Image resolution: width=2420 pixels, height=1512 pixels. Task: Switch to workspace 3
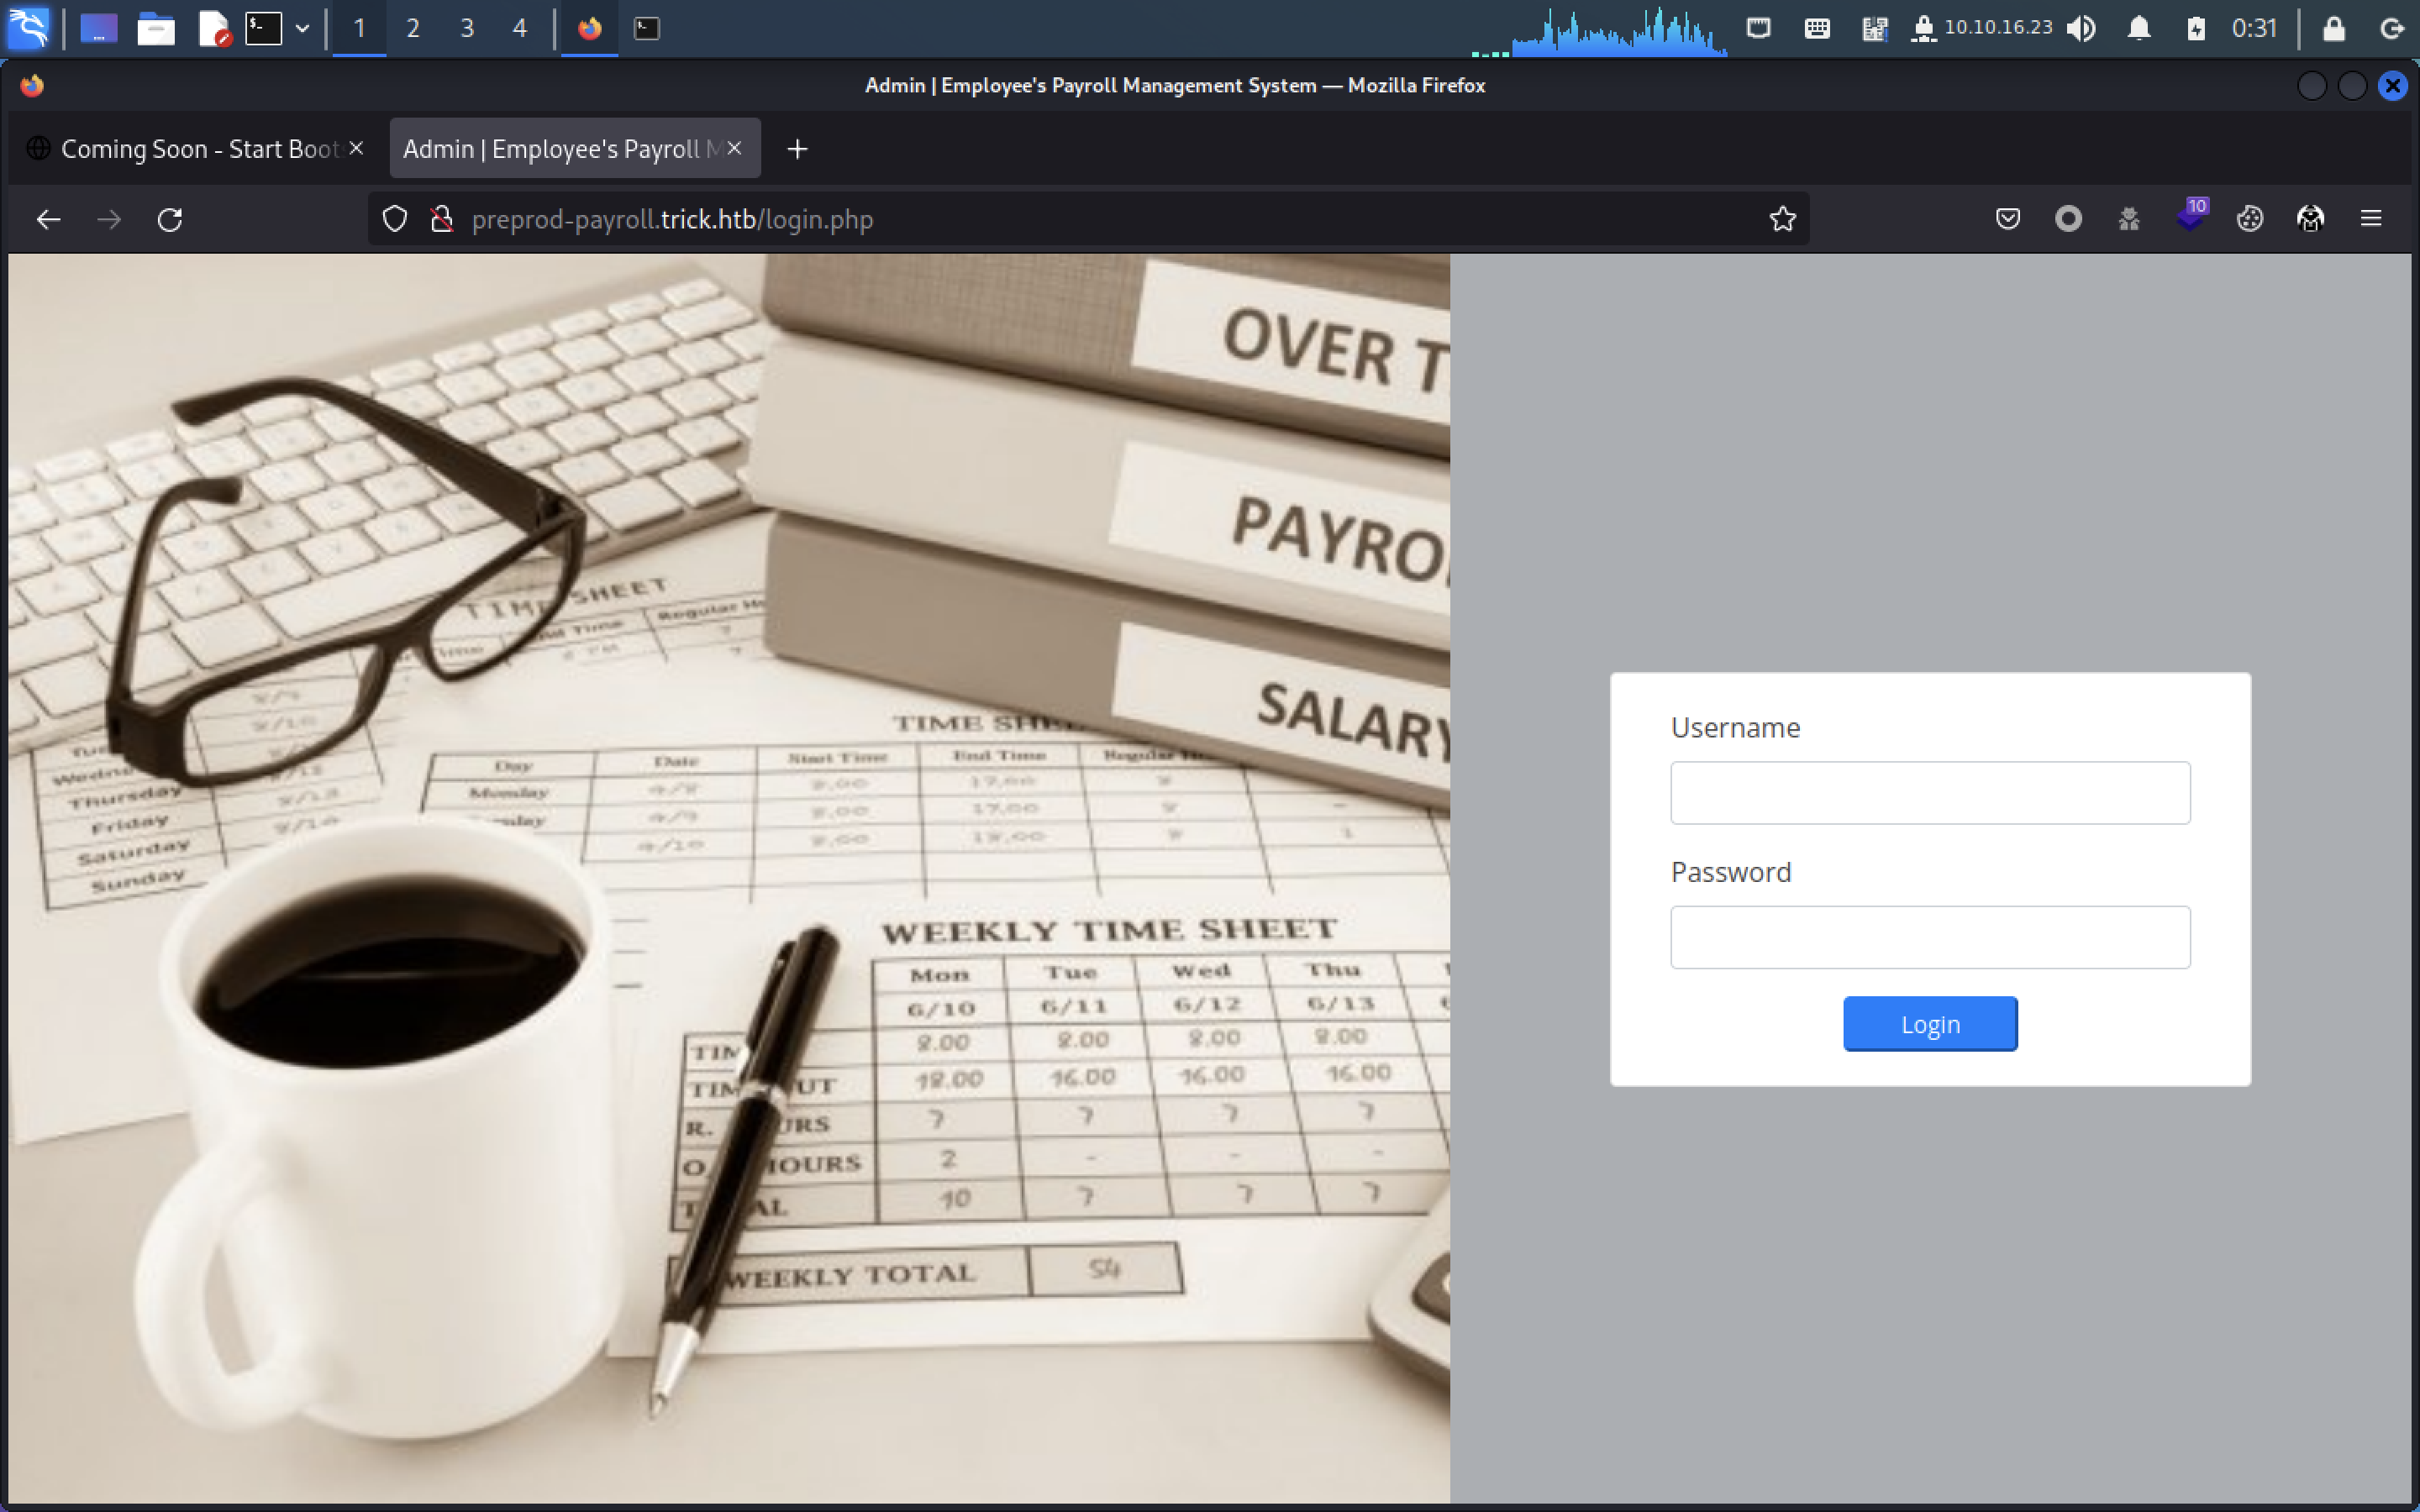tap(467, 28)
